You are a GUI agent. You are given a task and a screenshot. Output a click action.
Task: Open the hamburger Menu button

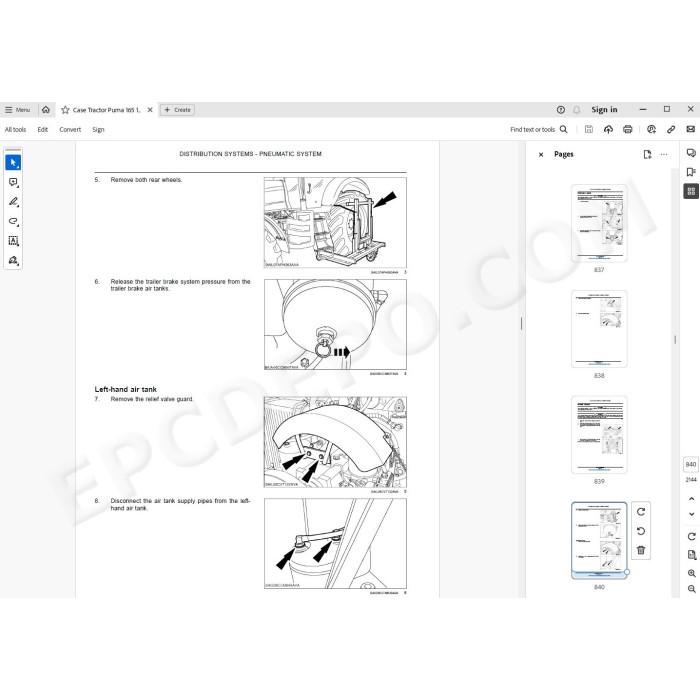17,110
